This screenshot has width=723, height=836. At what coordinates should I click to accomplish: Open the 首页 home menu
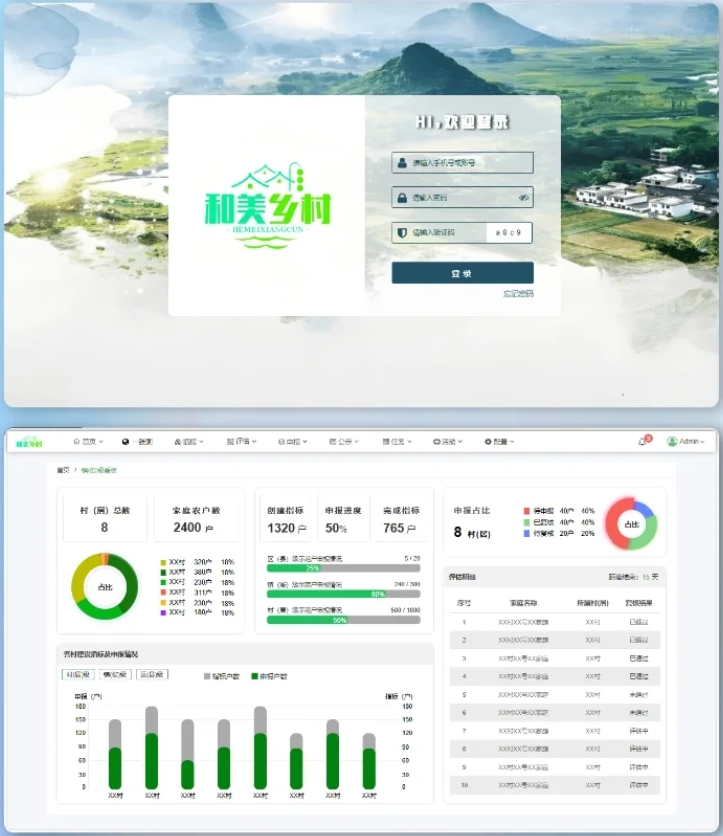coord(88,441)
